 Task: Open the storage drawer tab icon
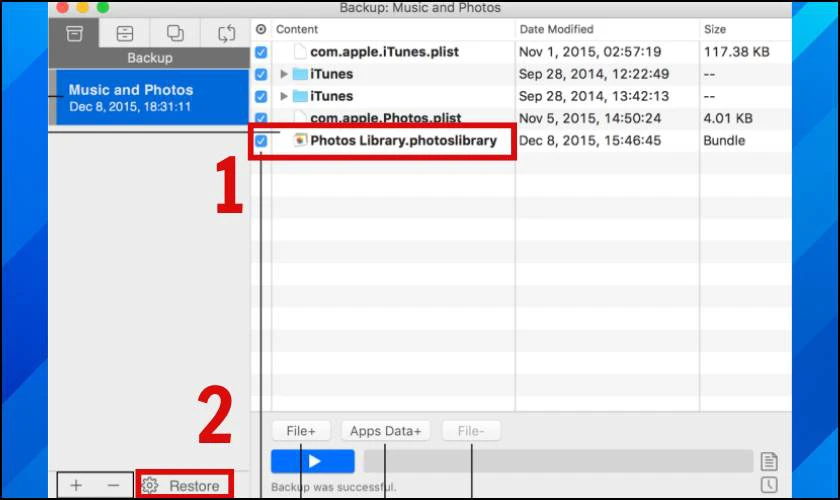(125, 34)
